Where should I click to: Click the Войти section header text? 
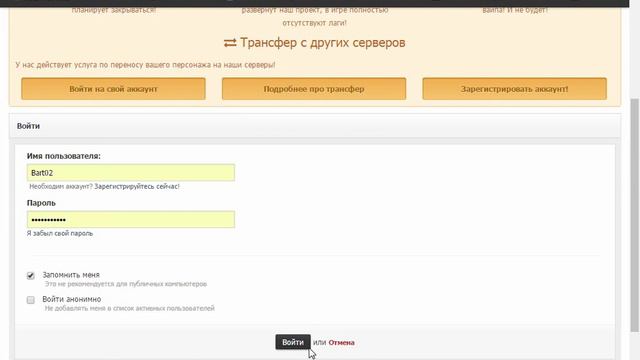click(28, 126)
